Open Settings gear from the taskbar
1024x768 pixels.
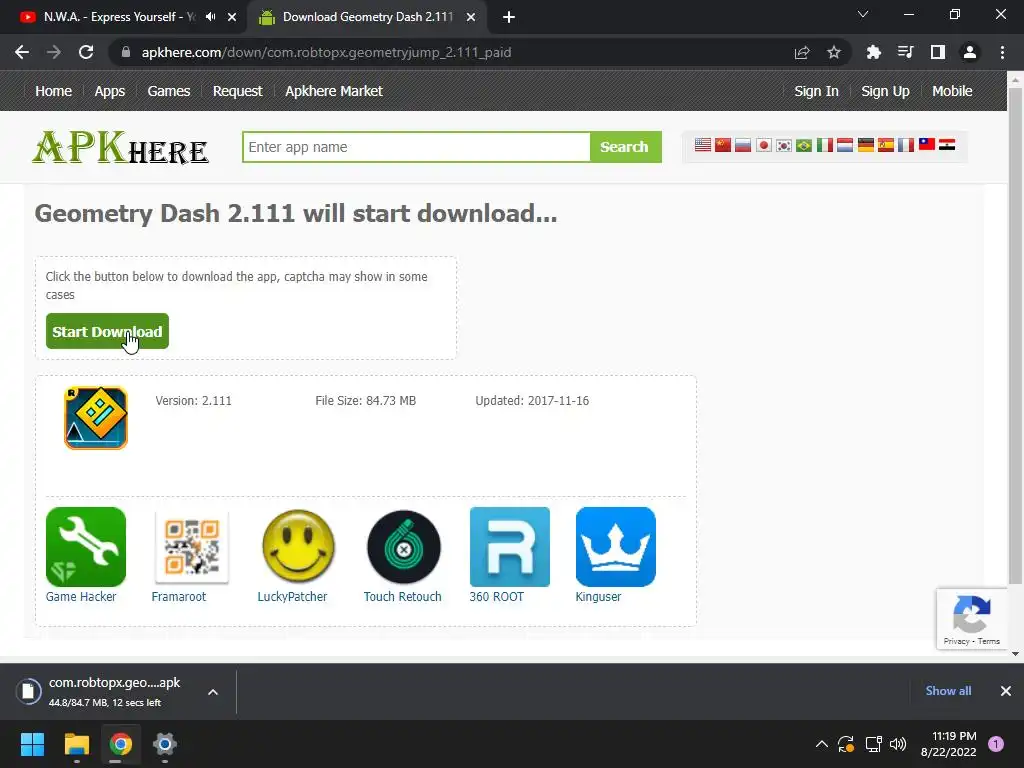click(x=165, y=744)
